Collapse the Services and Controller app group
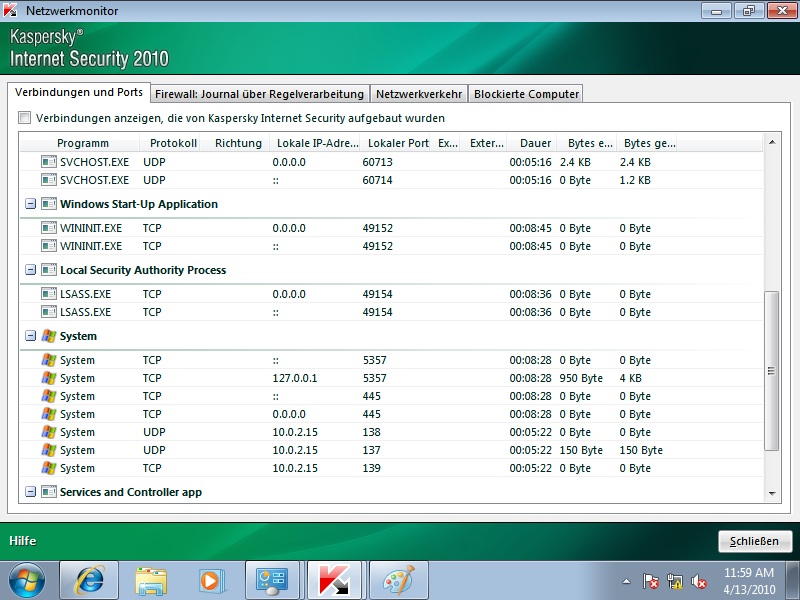Viewport: 800px width, 600px height. (x=31, y=492)
